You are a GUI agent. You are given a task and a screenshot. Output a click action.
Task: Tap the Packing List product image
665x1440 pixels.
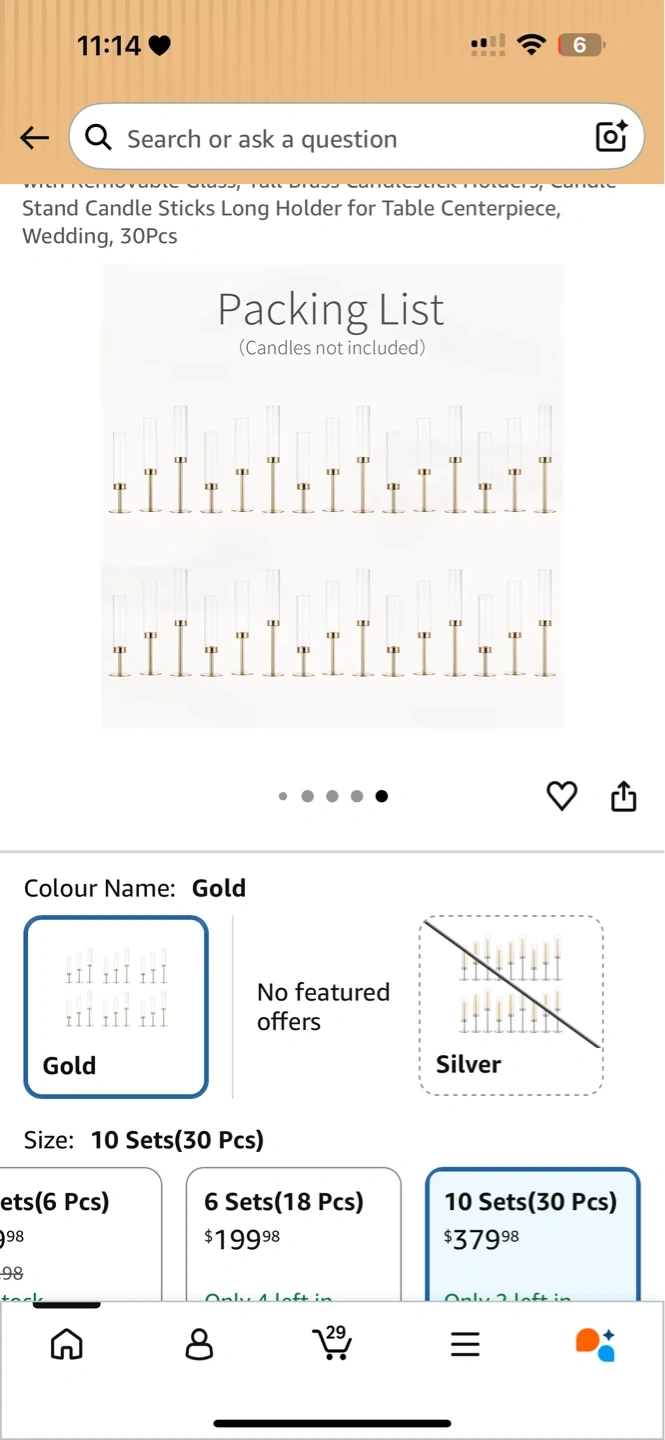coord(332,496)
